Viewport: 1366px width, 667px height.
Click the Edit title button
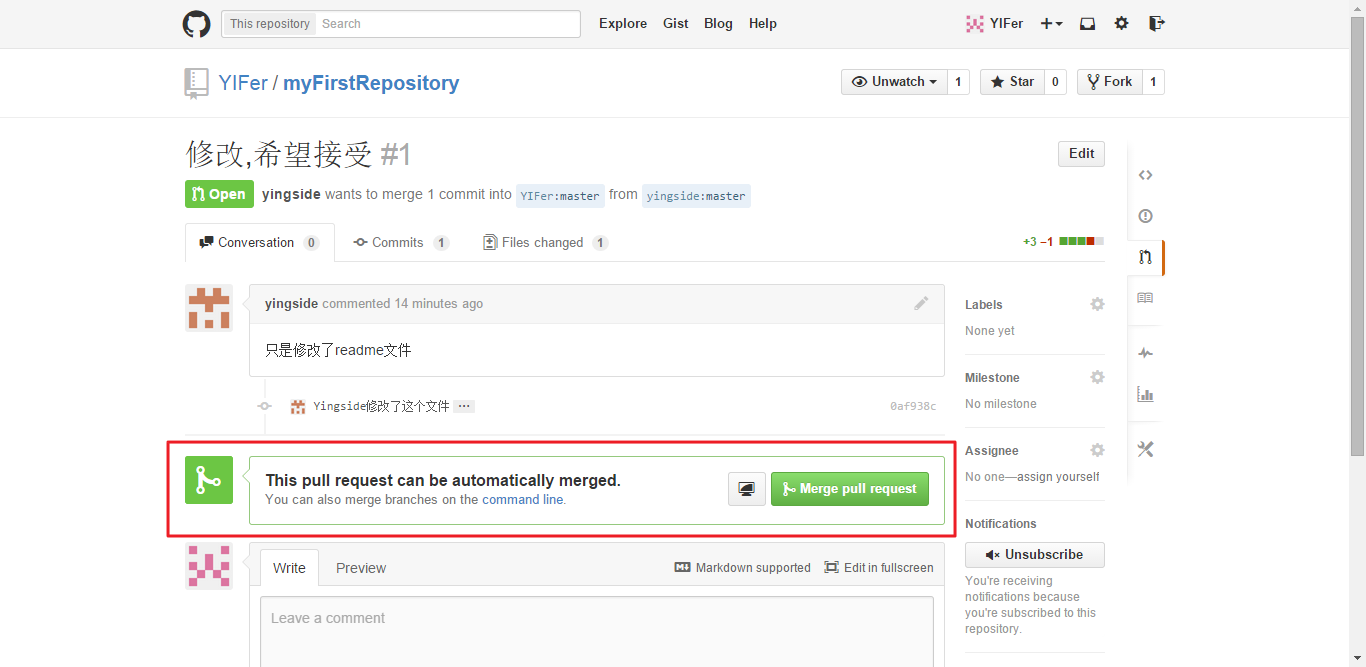[x=1081, y=154]
